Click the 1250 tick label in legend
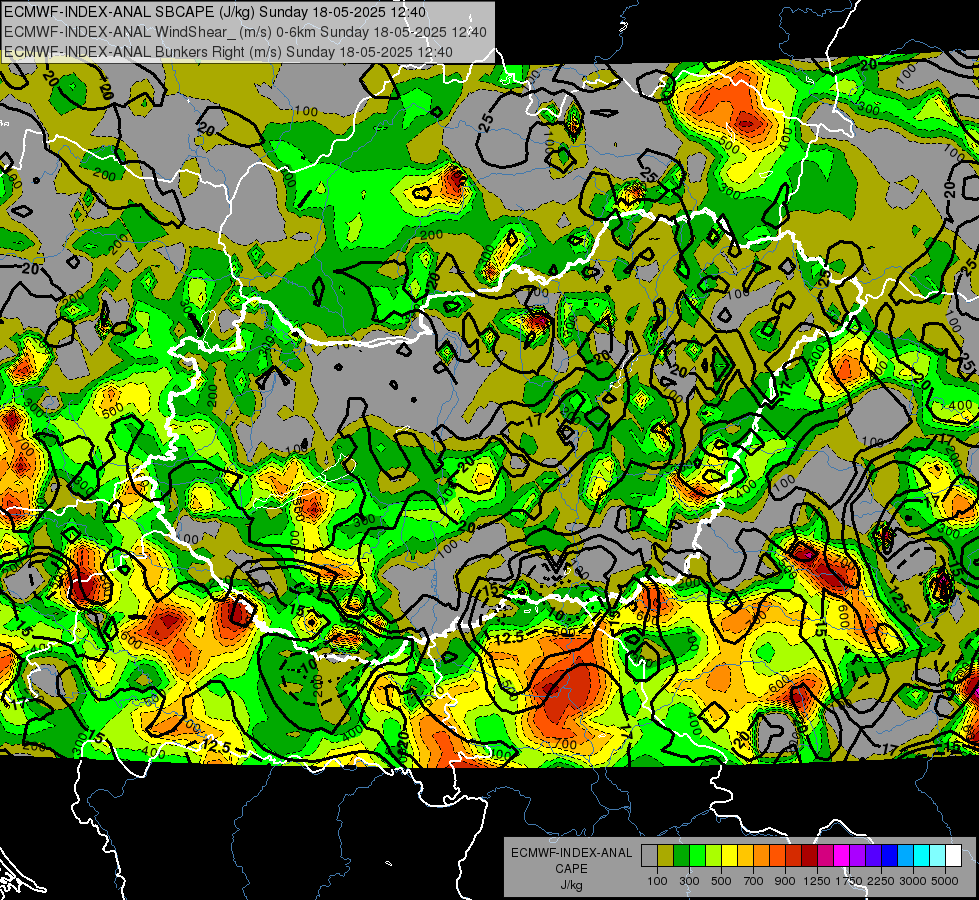979x900 pixels. pyautogui.click(x=817, y=881)
